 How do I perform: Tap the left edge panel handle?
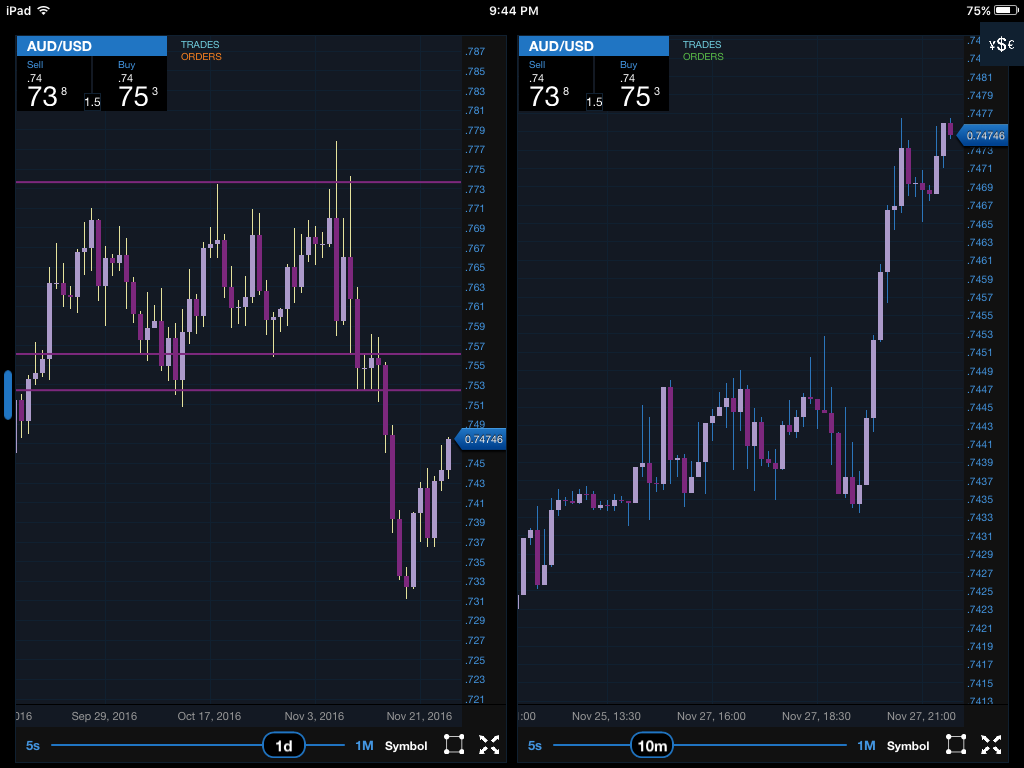click(8, 395)
